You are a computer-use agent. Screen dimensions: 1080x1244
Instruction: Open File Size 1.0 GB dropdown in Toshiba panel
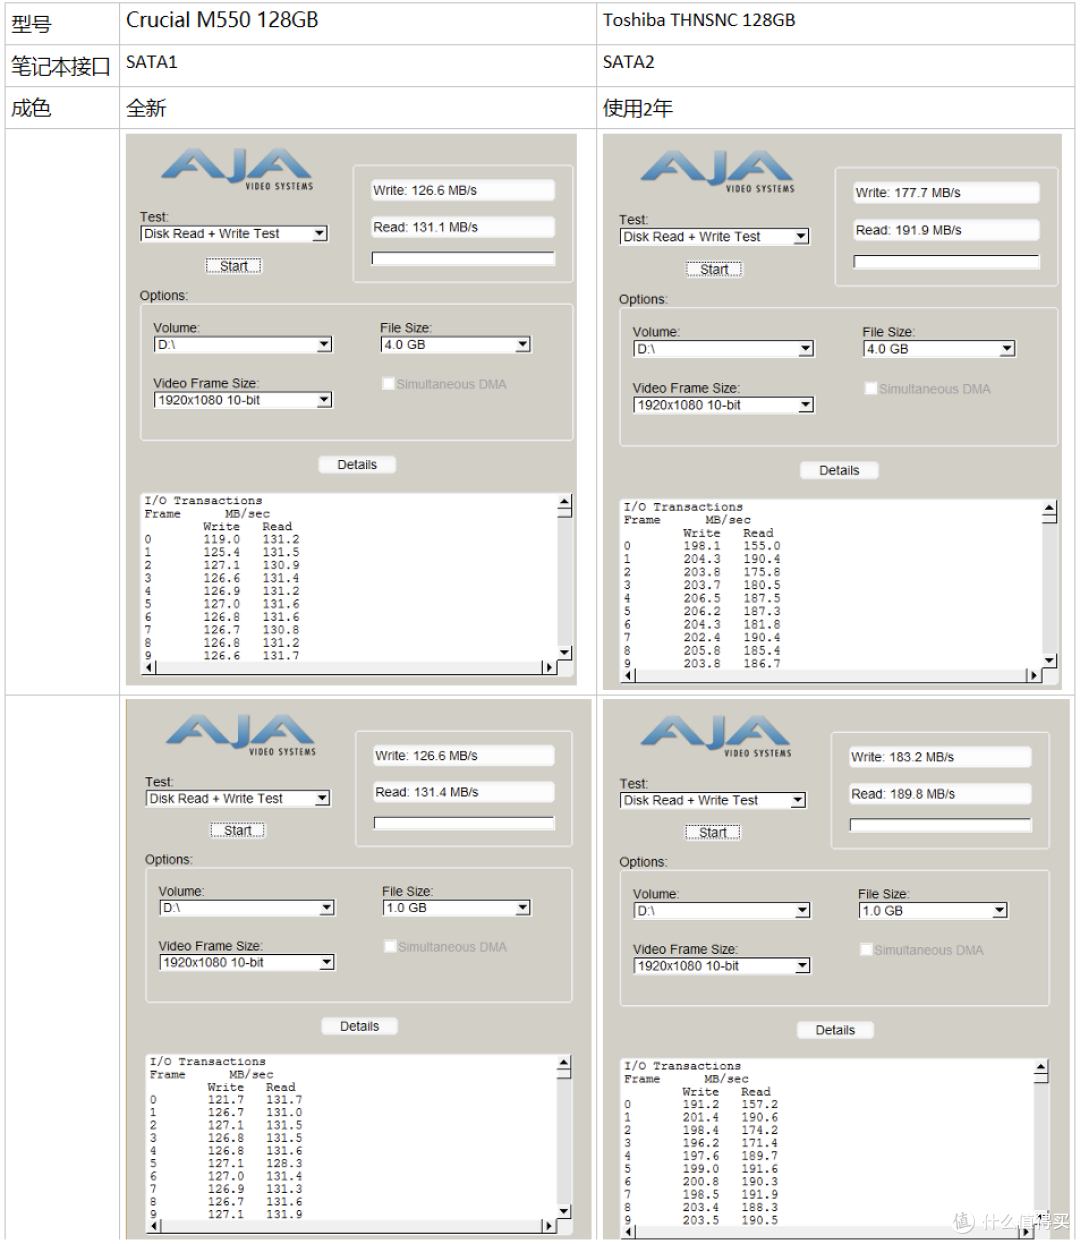coord(933,911)
